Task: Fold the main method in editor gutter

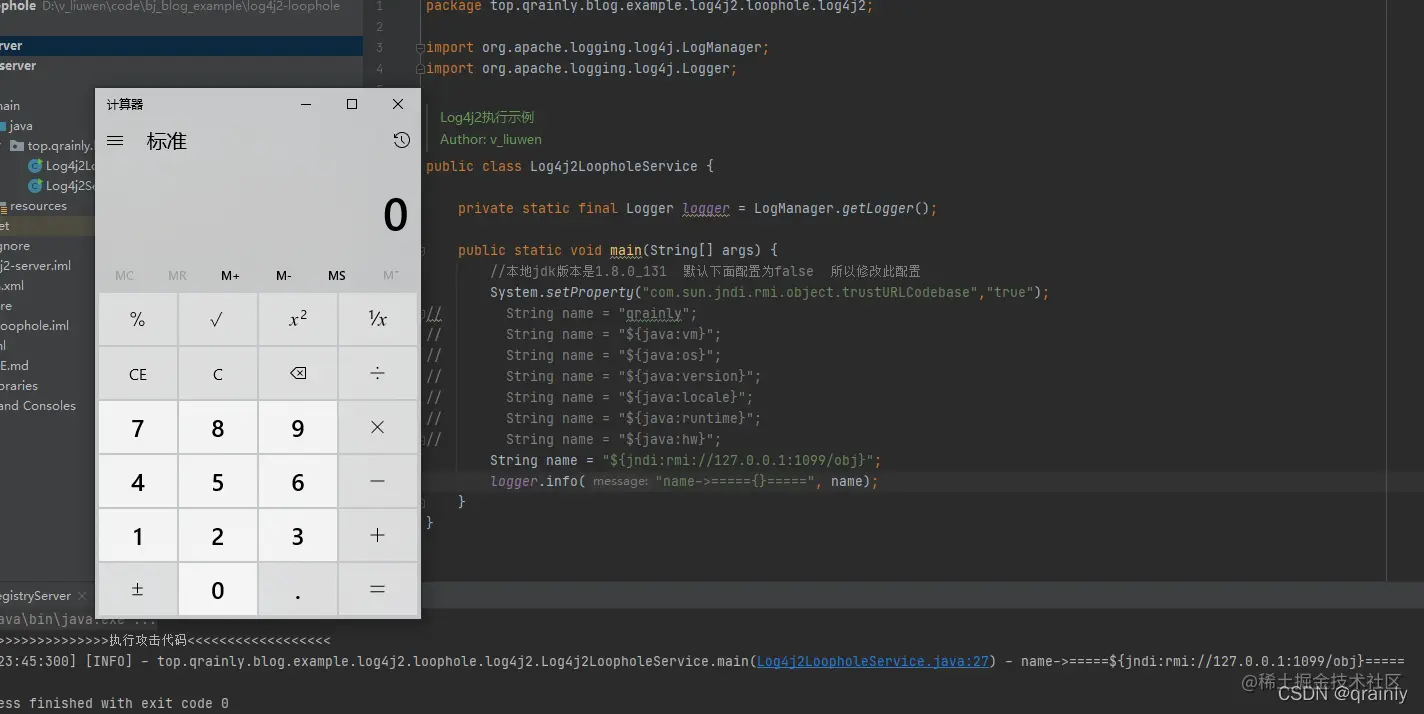Action: [x=421, y=250]
